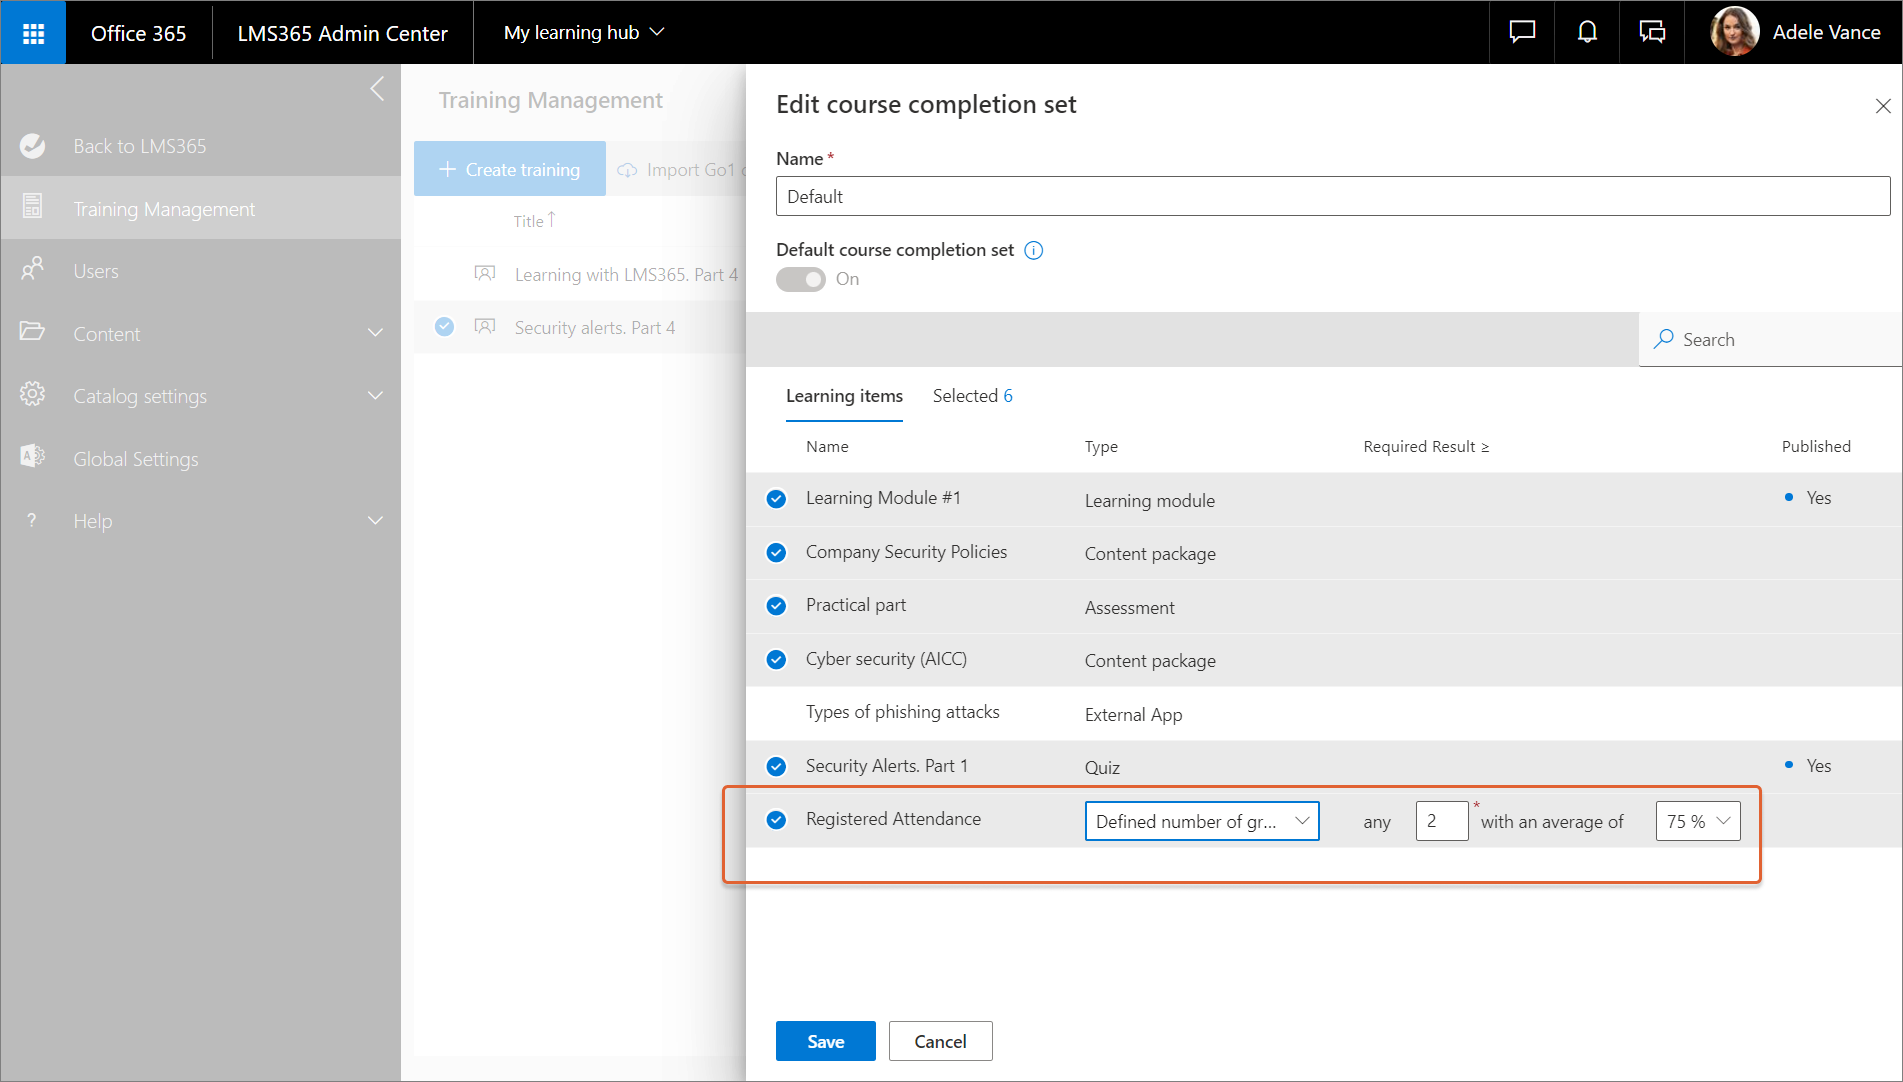Click the Name text field
This screenshot has width=1903, height=1082.
point(1332,197)
